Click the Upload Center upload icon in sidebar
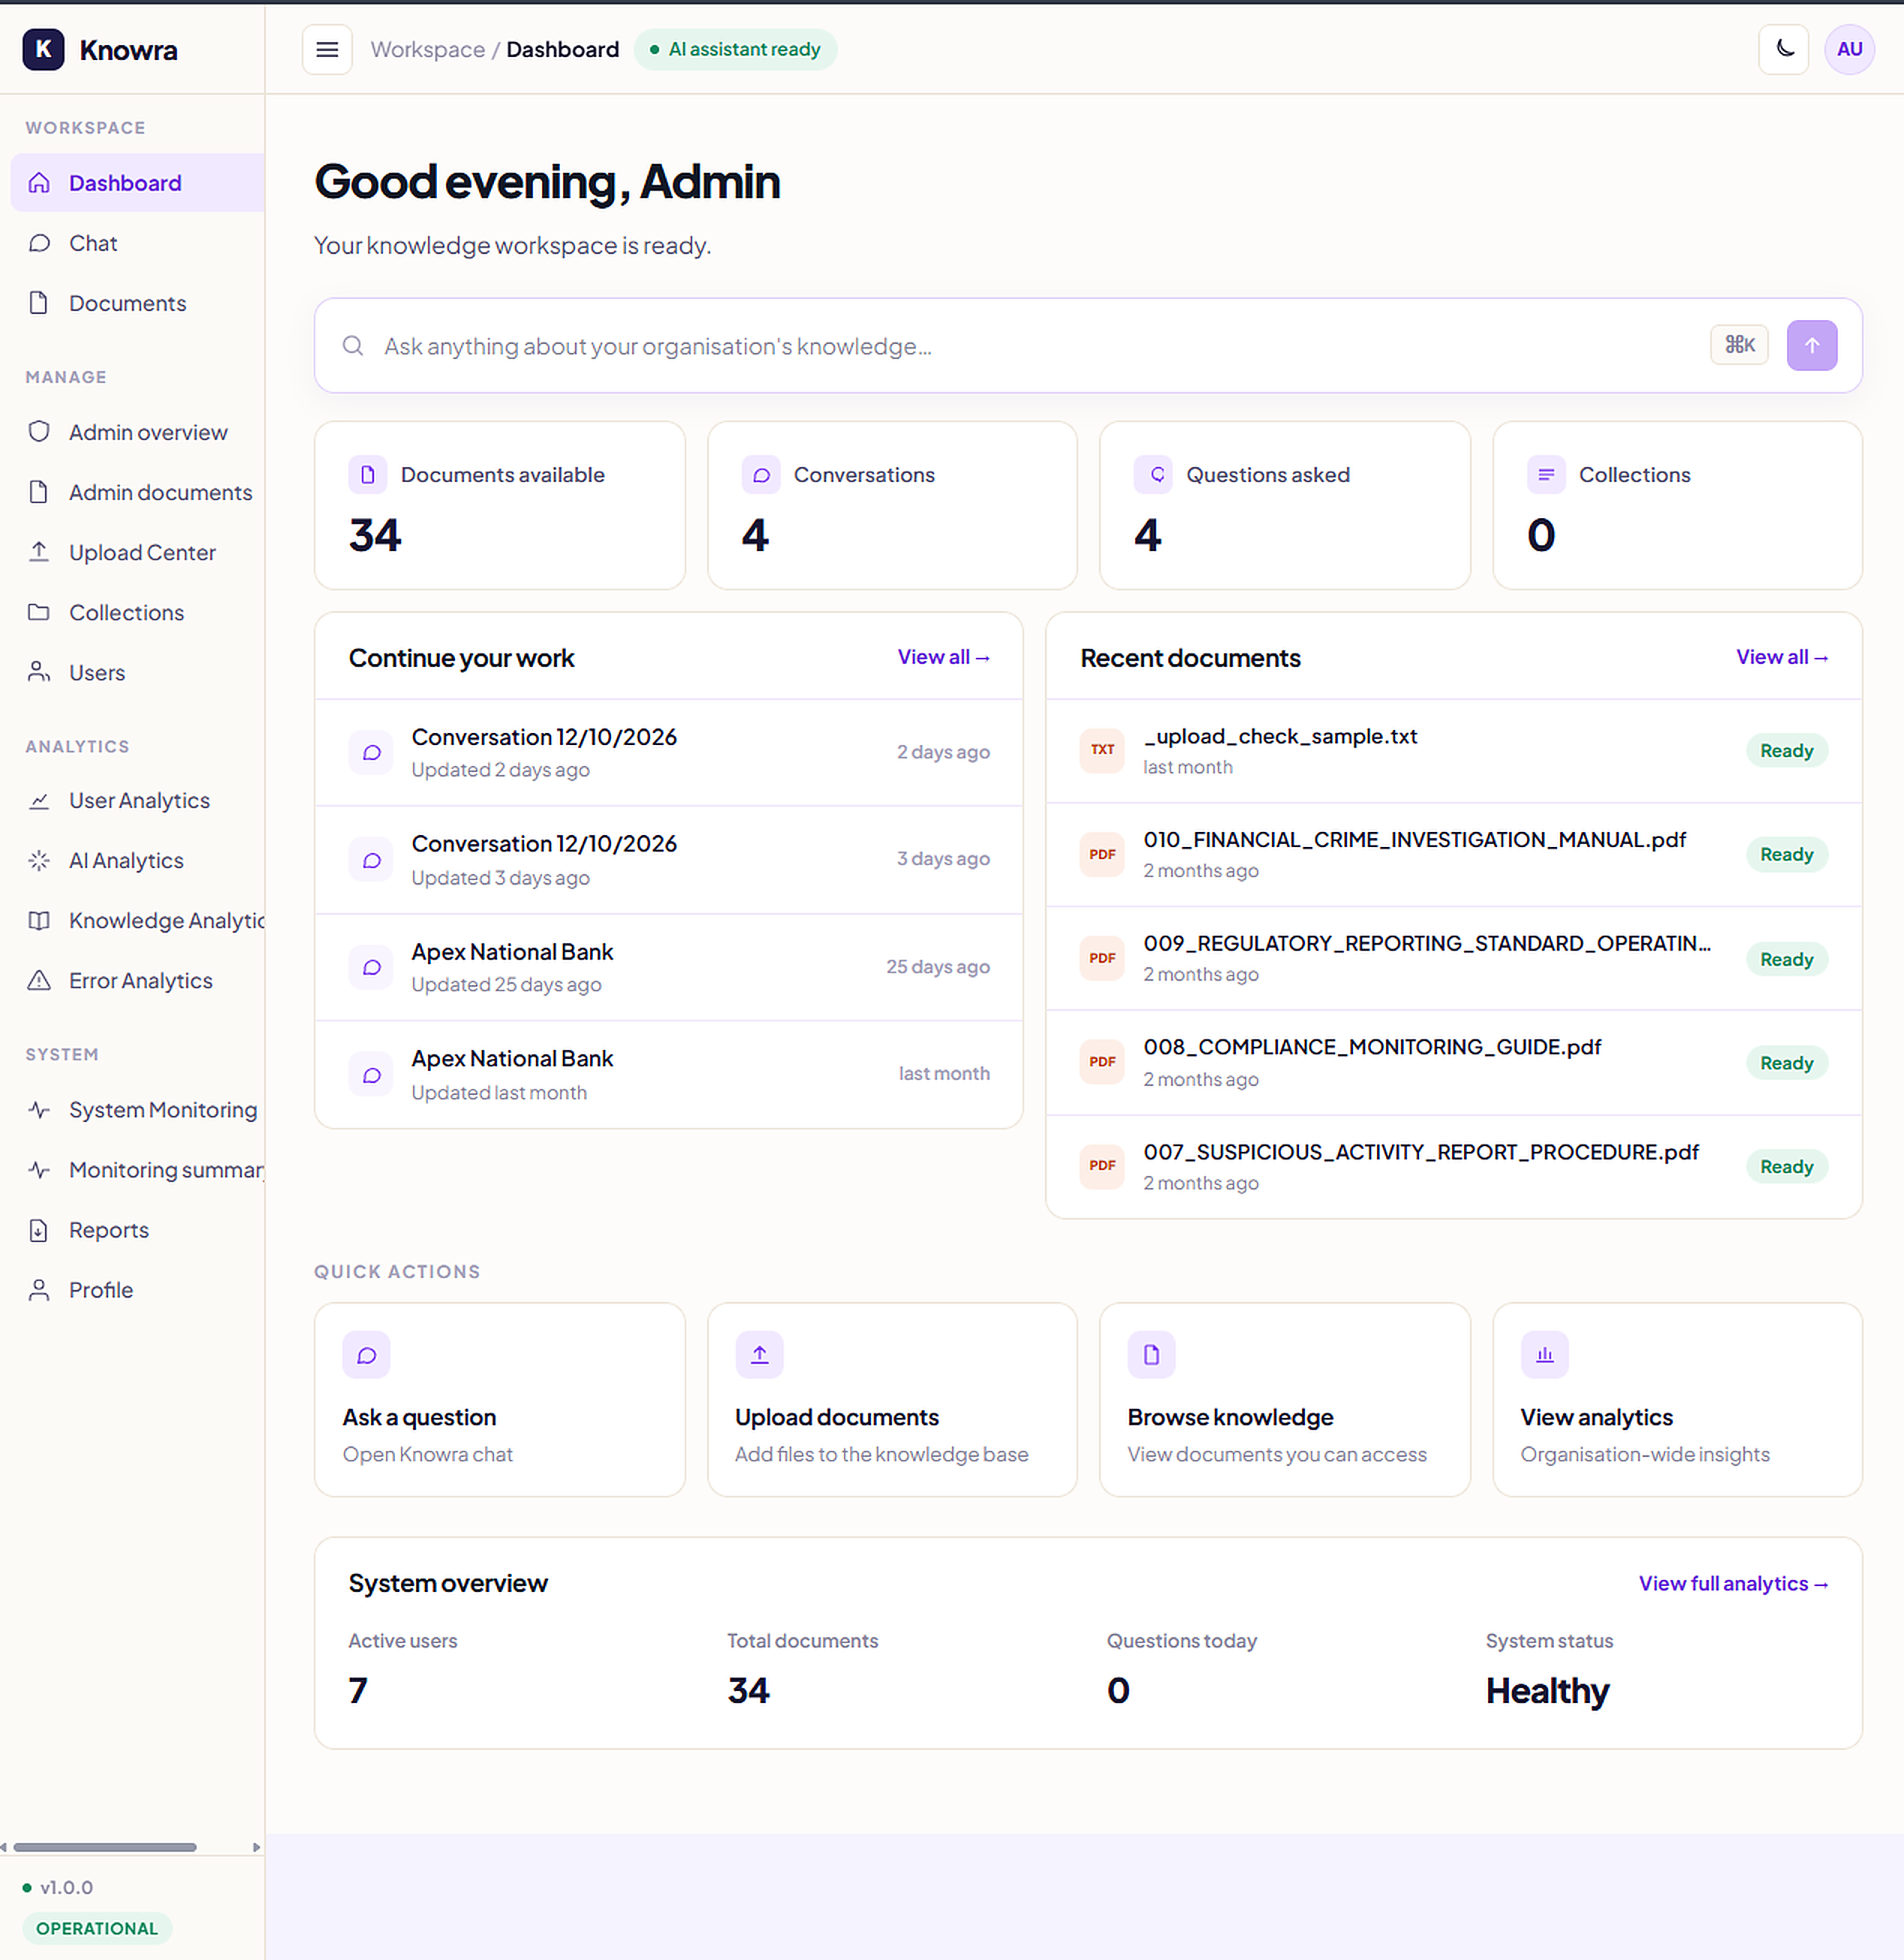The width and height of the screenshot is (1904, 1960). pos(39,552)
